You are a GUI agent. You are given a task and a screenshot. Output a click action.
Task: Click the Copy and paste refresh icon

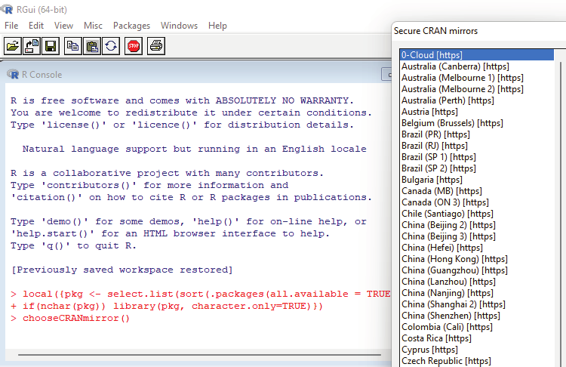tap(111, 46)
